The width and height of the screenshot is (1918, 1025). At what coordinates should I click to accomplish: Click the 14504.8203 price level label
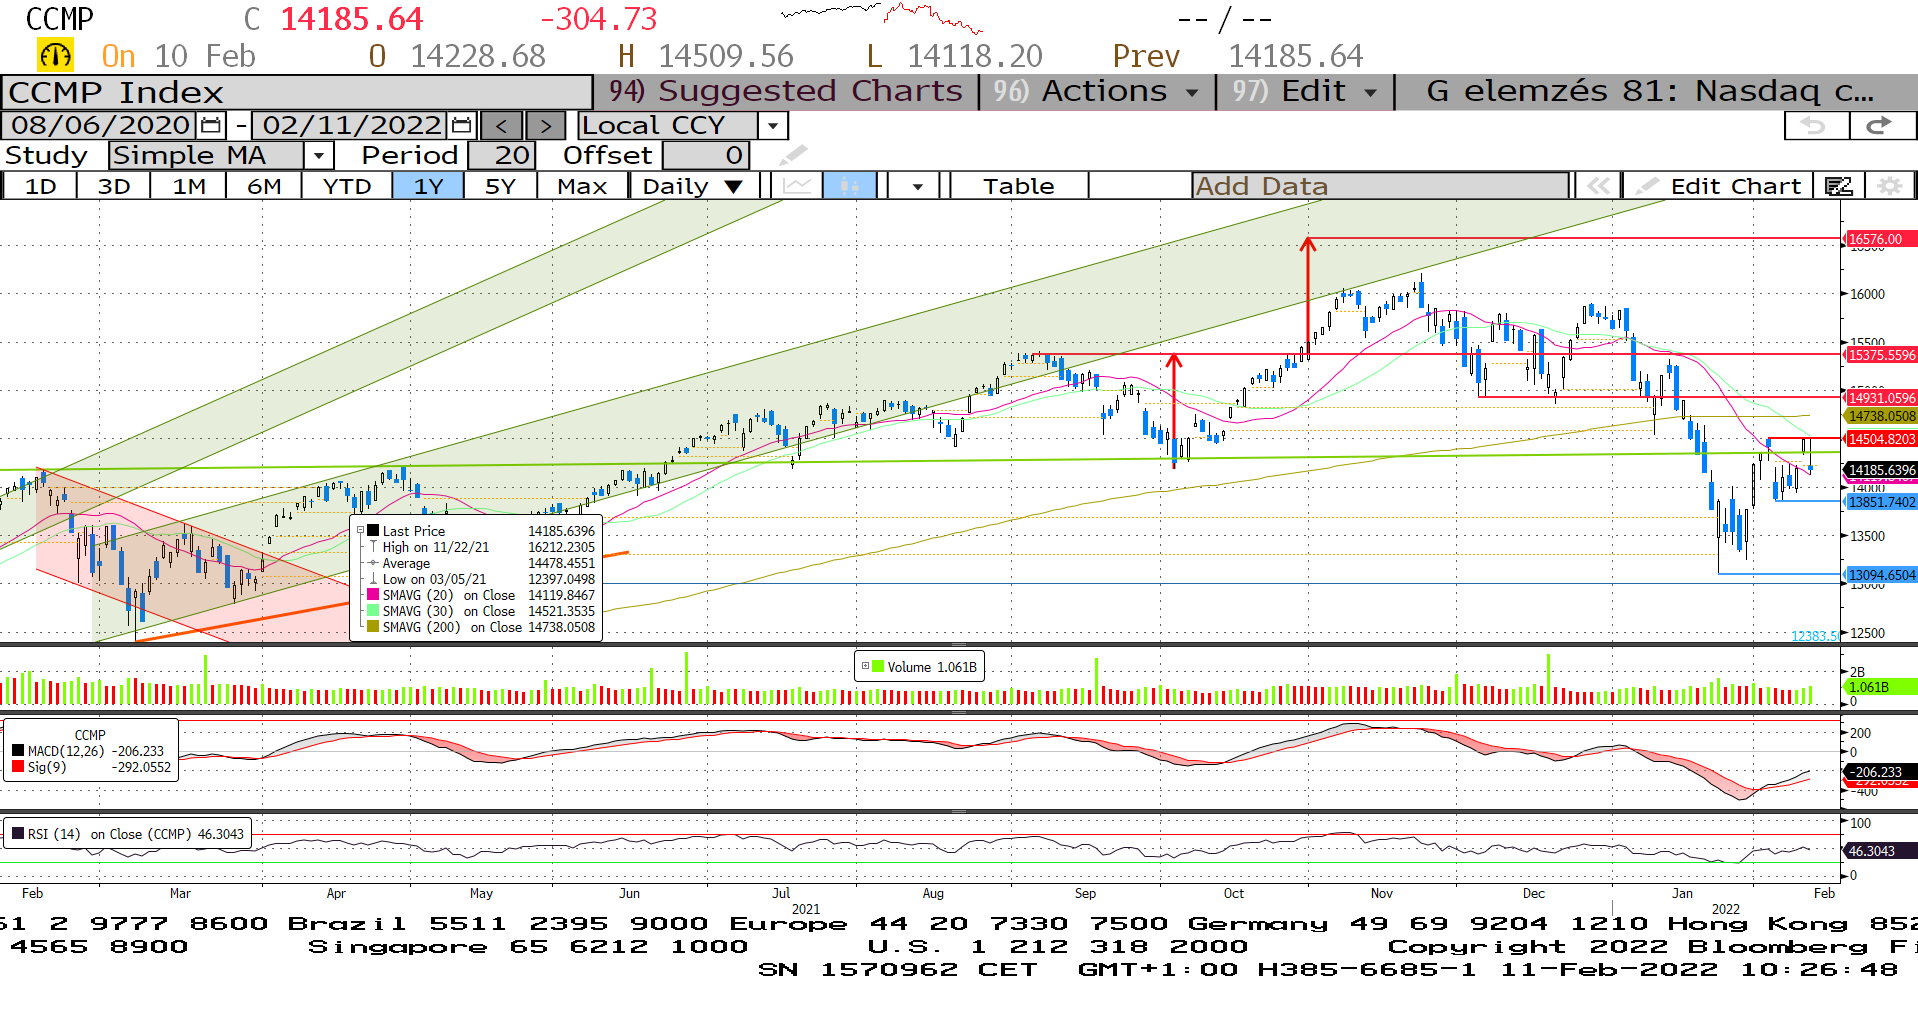tap(1880, 439)
